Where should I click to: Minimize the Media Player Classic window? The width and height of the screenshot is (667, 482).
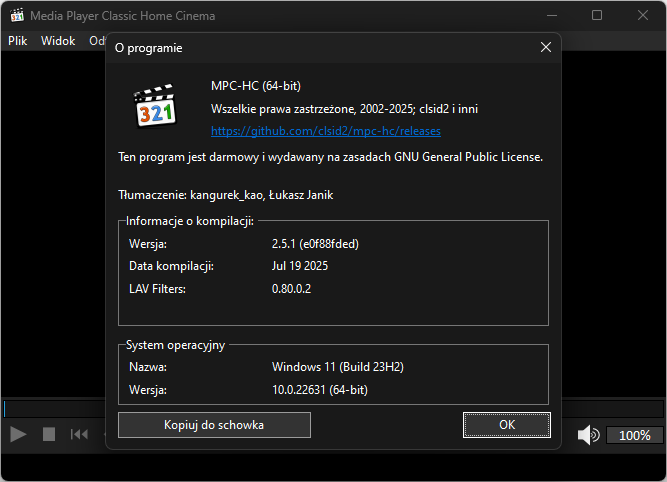[552, 15]
